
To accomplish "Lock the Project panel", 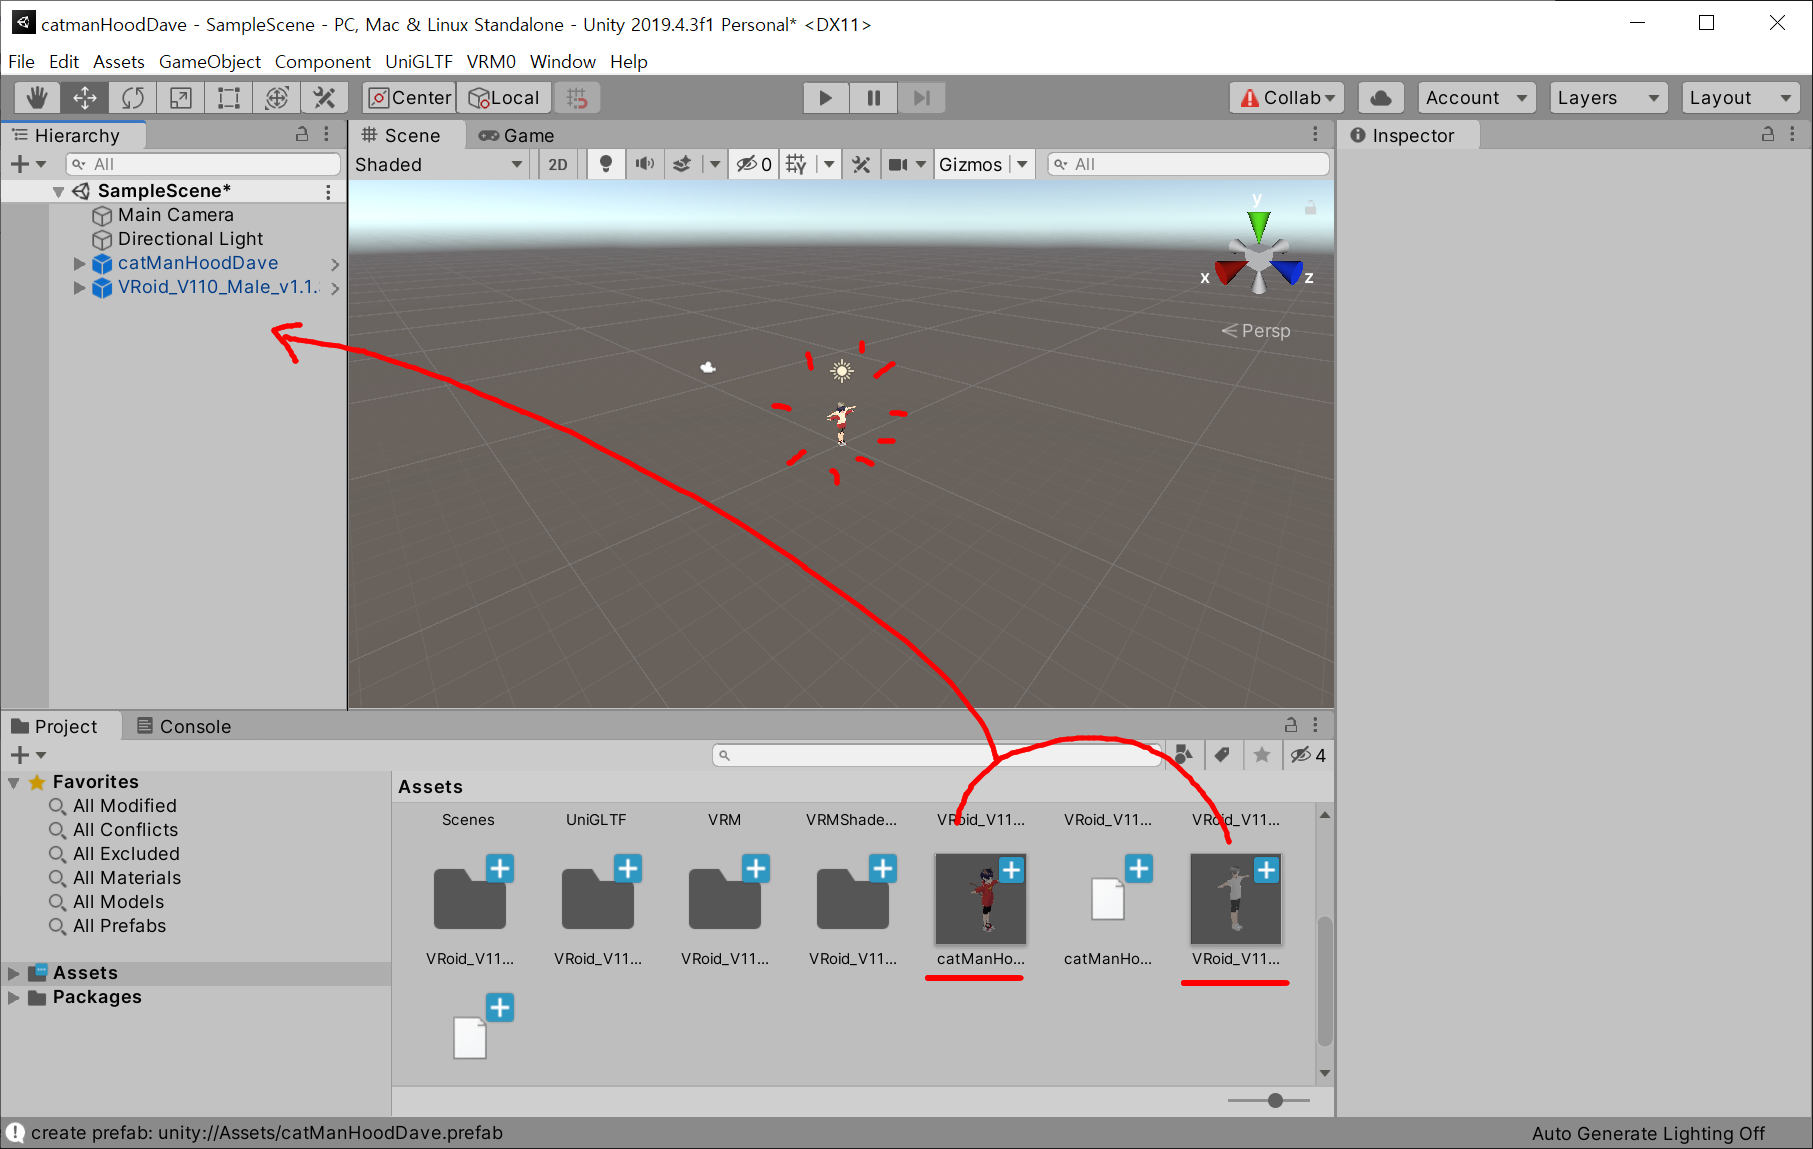I will click(x=1291, y=725).
